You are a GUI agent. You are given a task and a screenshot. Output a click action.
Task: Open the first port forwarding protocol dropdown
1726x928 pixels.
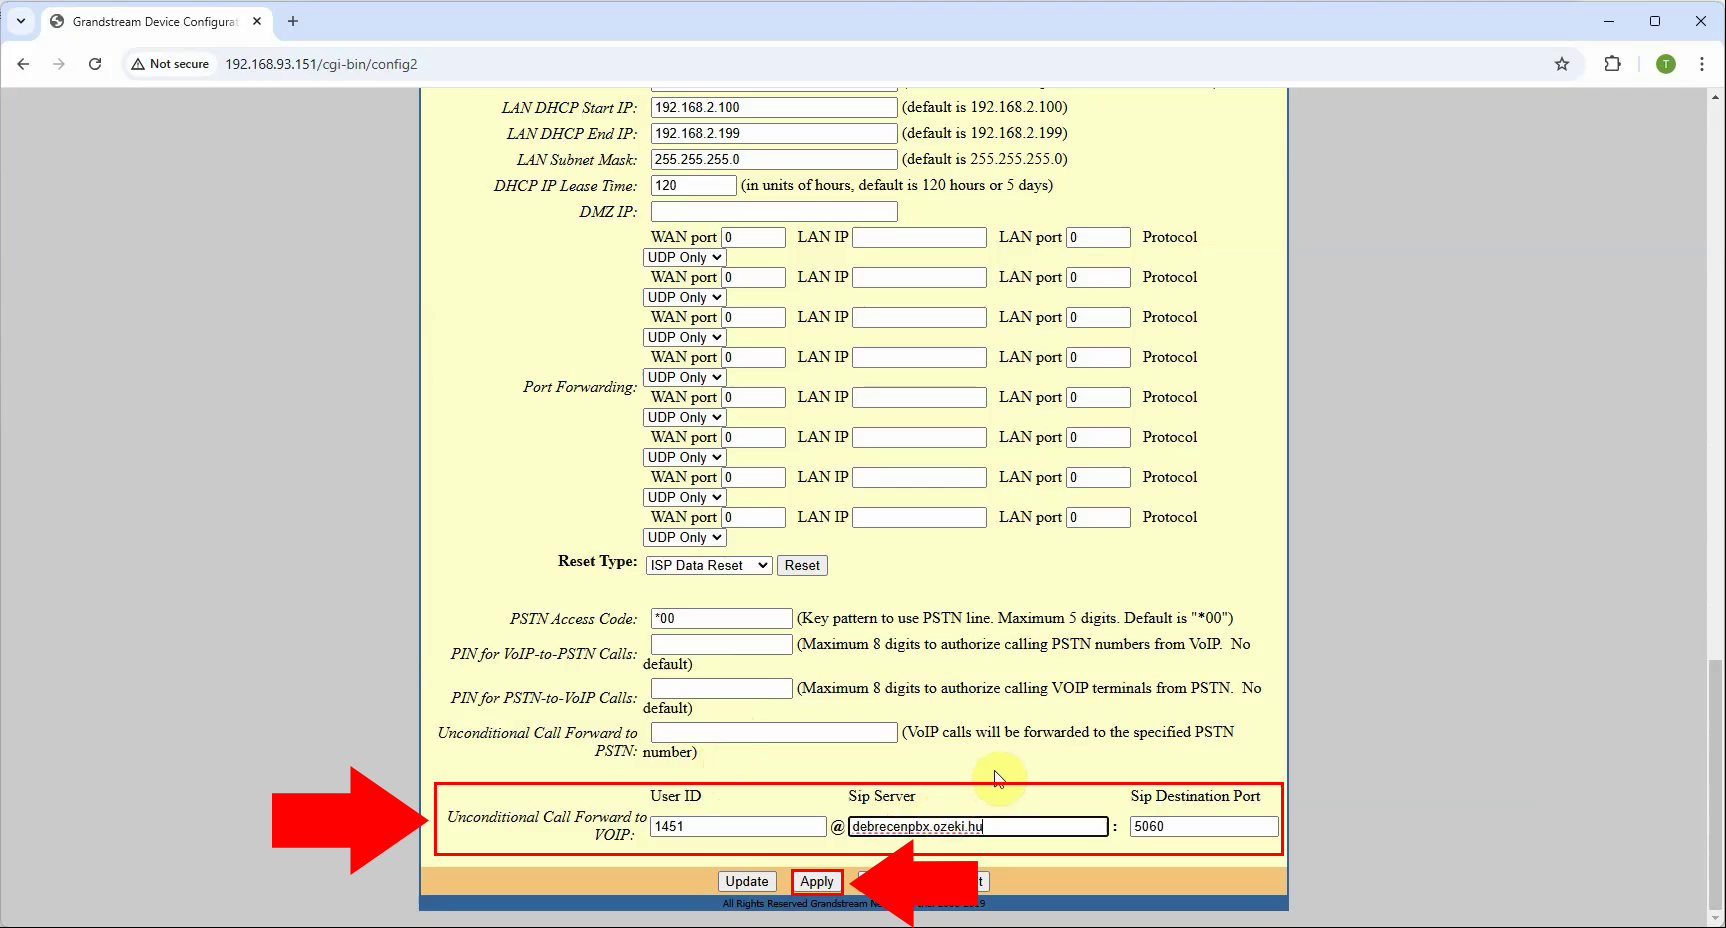click(x=684, y=257)
